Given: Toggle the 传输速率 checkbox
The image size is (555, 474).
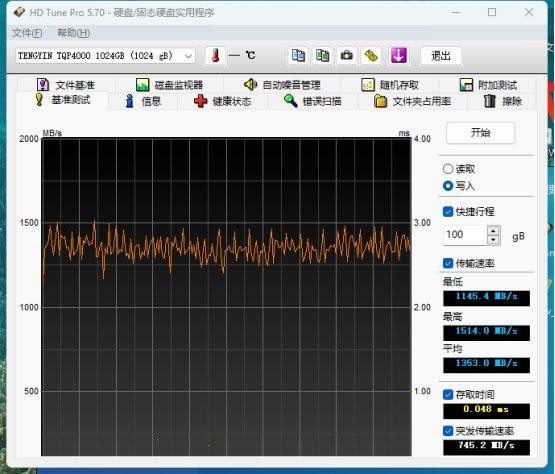Looking at the screenshot, I should 448,263.
